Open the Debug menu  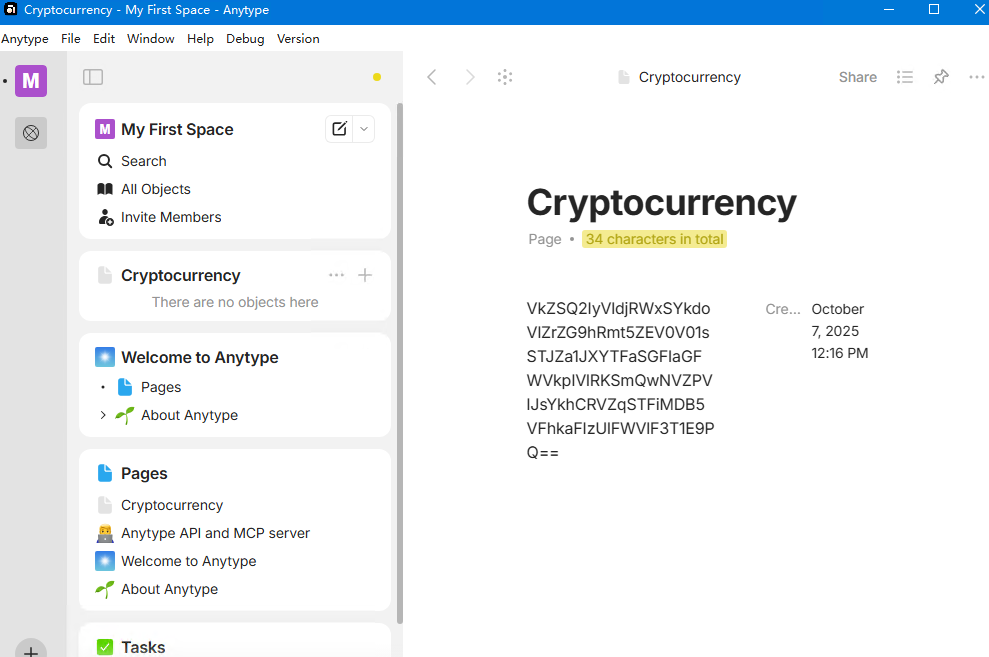245,38
